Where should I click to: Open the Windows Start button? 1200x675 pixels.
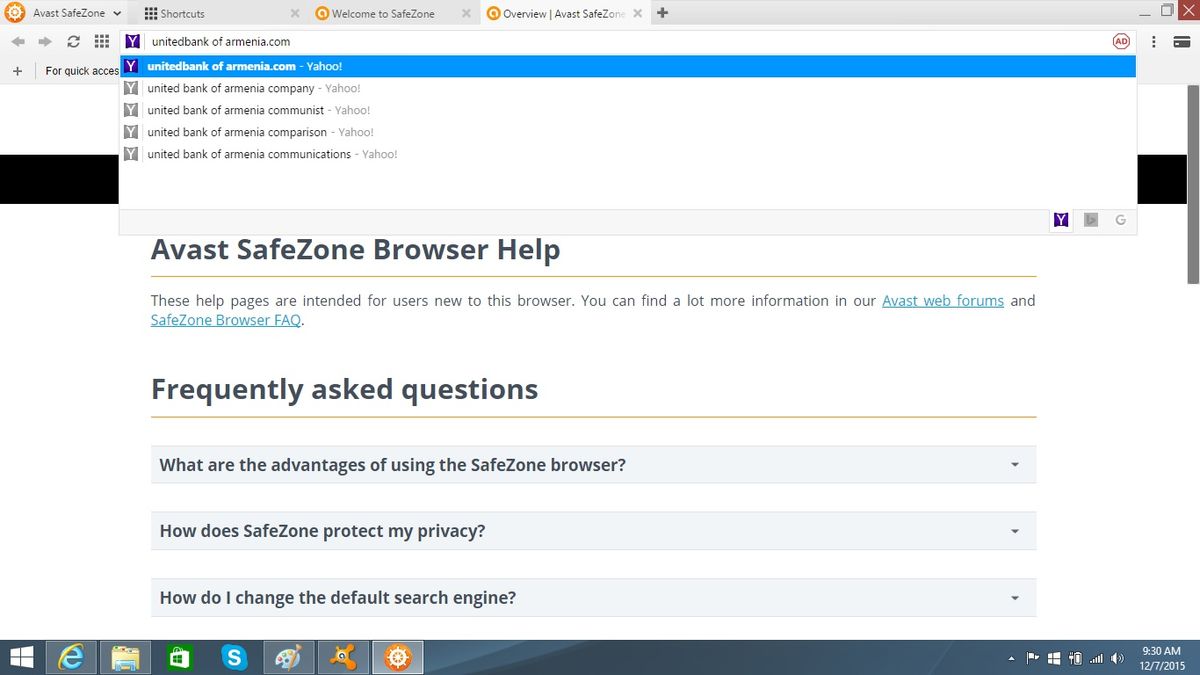21,657
